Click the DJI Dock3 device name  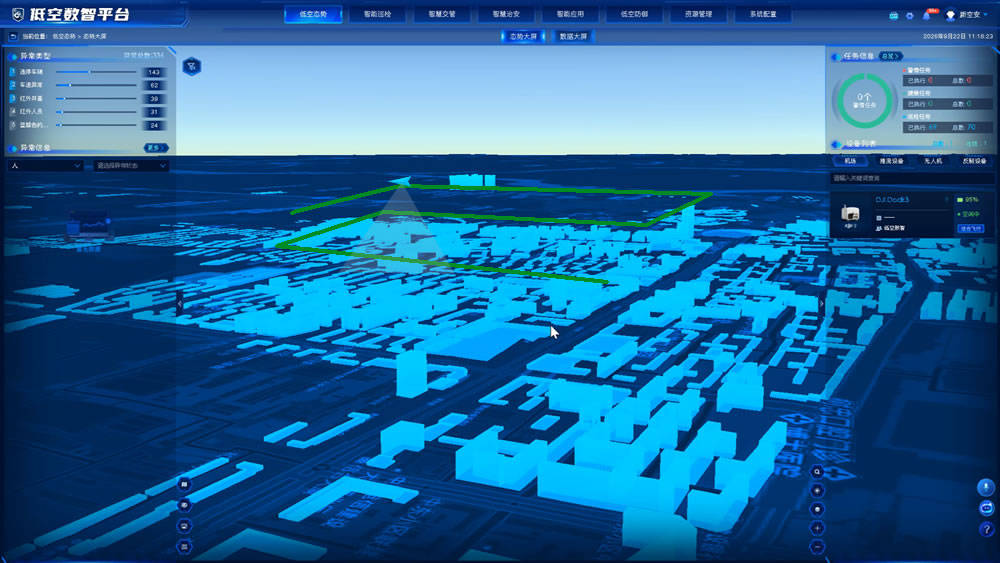tap(892, 200)
